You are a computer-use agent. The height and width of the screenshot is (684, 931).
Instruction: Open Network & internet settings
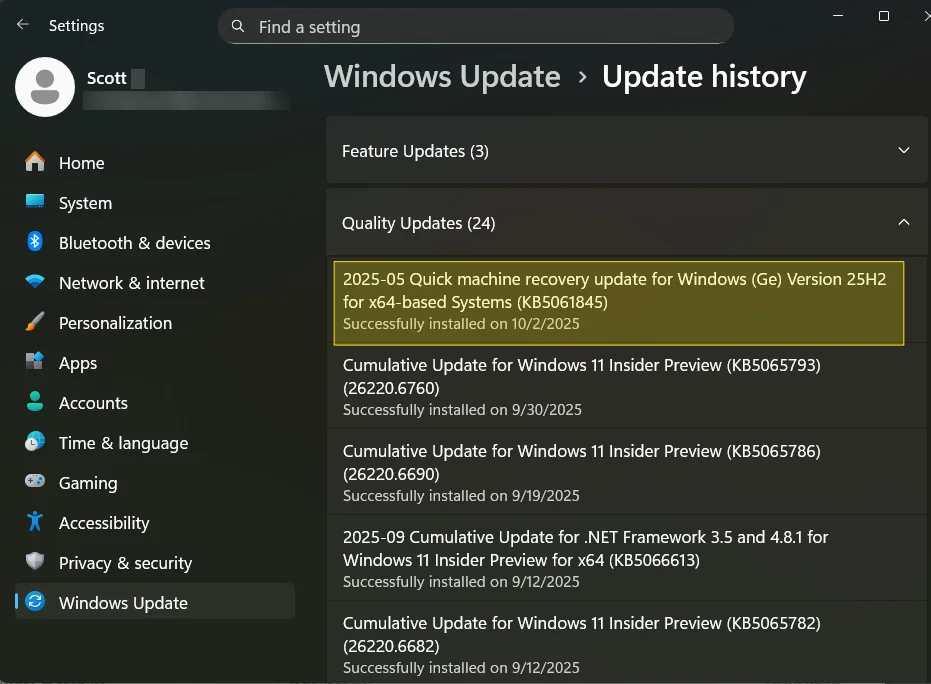click(154, 283)
